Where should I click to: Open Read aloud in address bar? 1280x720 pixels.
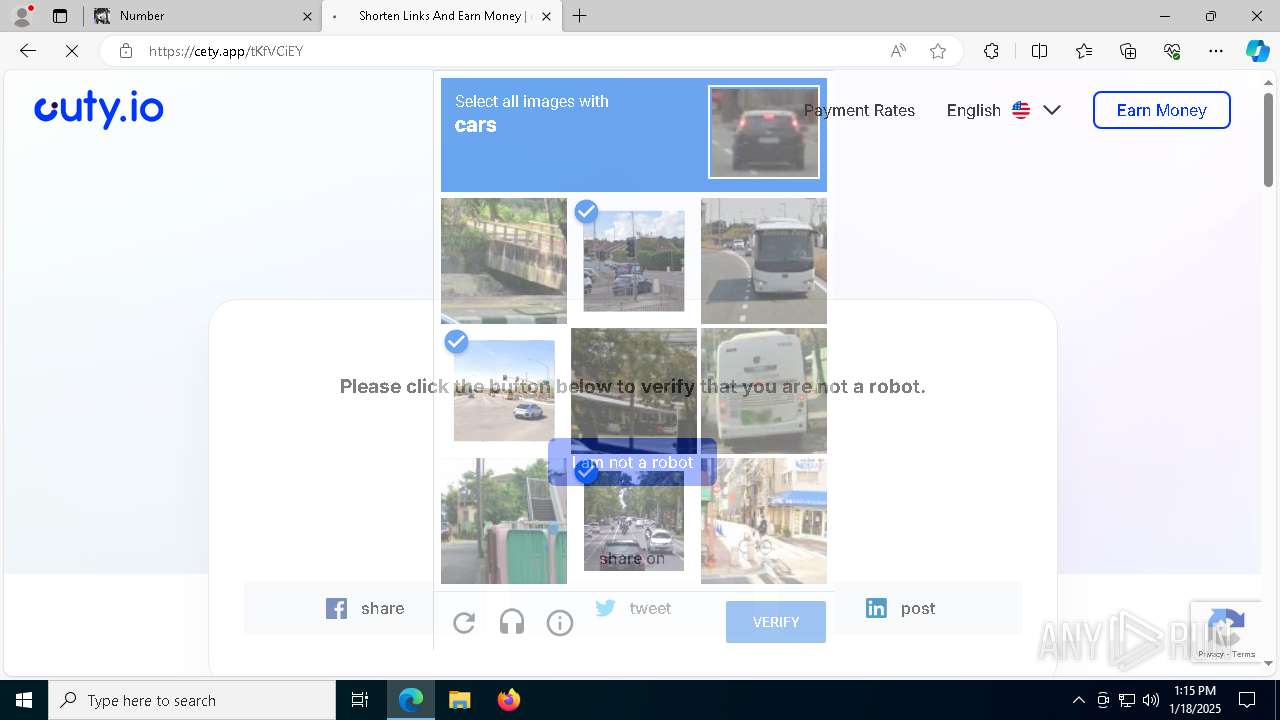click(x=898, y=51)
